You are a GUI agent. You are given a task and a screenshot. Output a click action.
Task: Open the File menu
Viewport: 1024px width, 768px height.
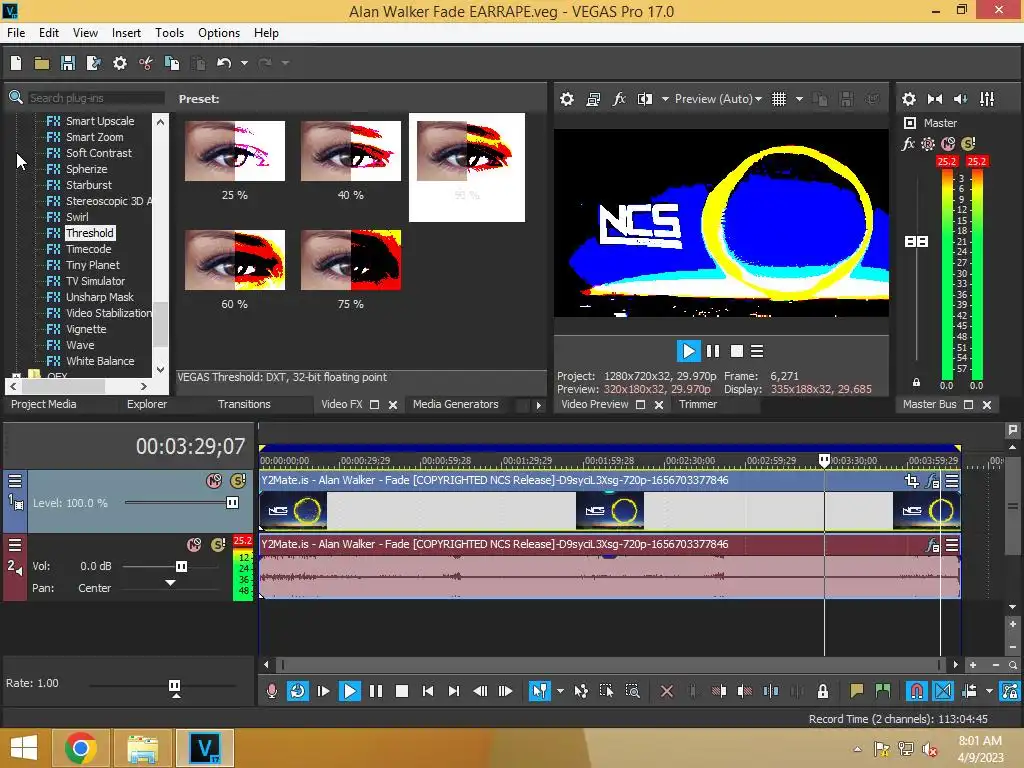(x=16, y=33)
